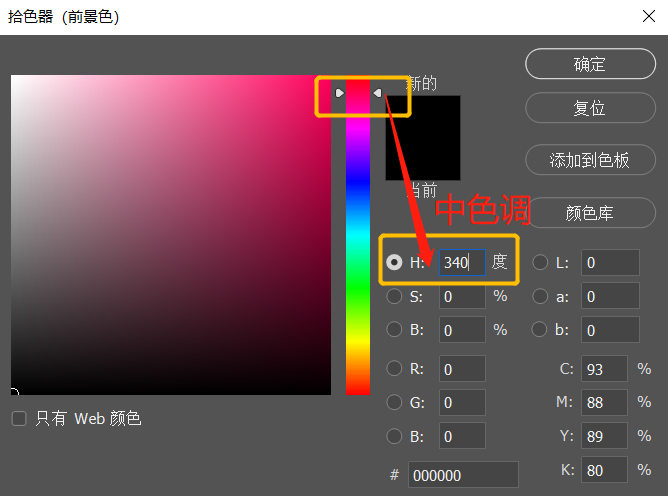Click the yellow area of hue strip
This screenshot has height=496, width=668.
point(358,341)
